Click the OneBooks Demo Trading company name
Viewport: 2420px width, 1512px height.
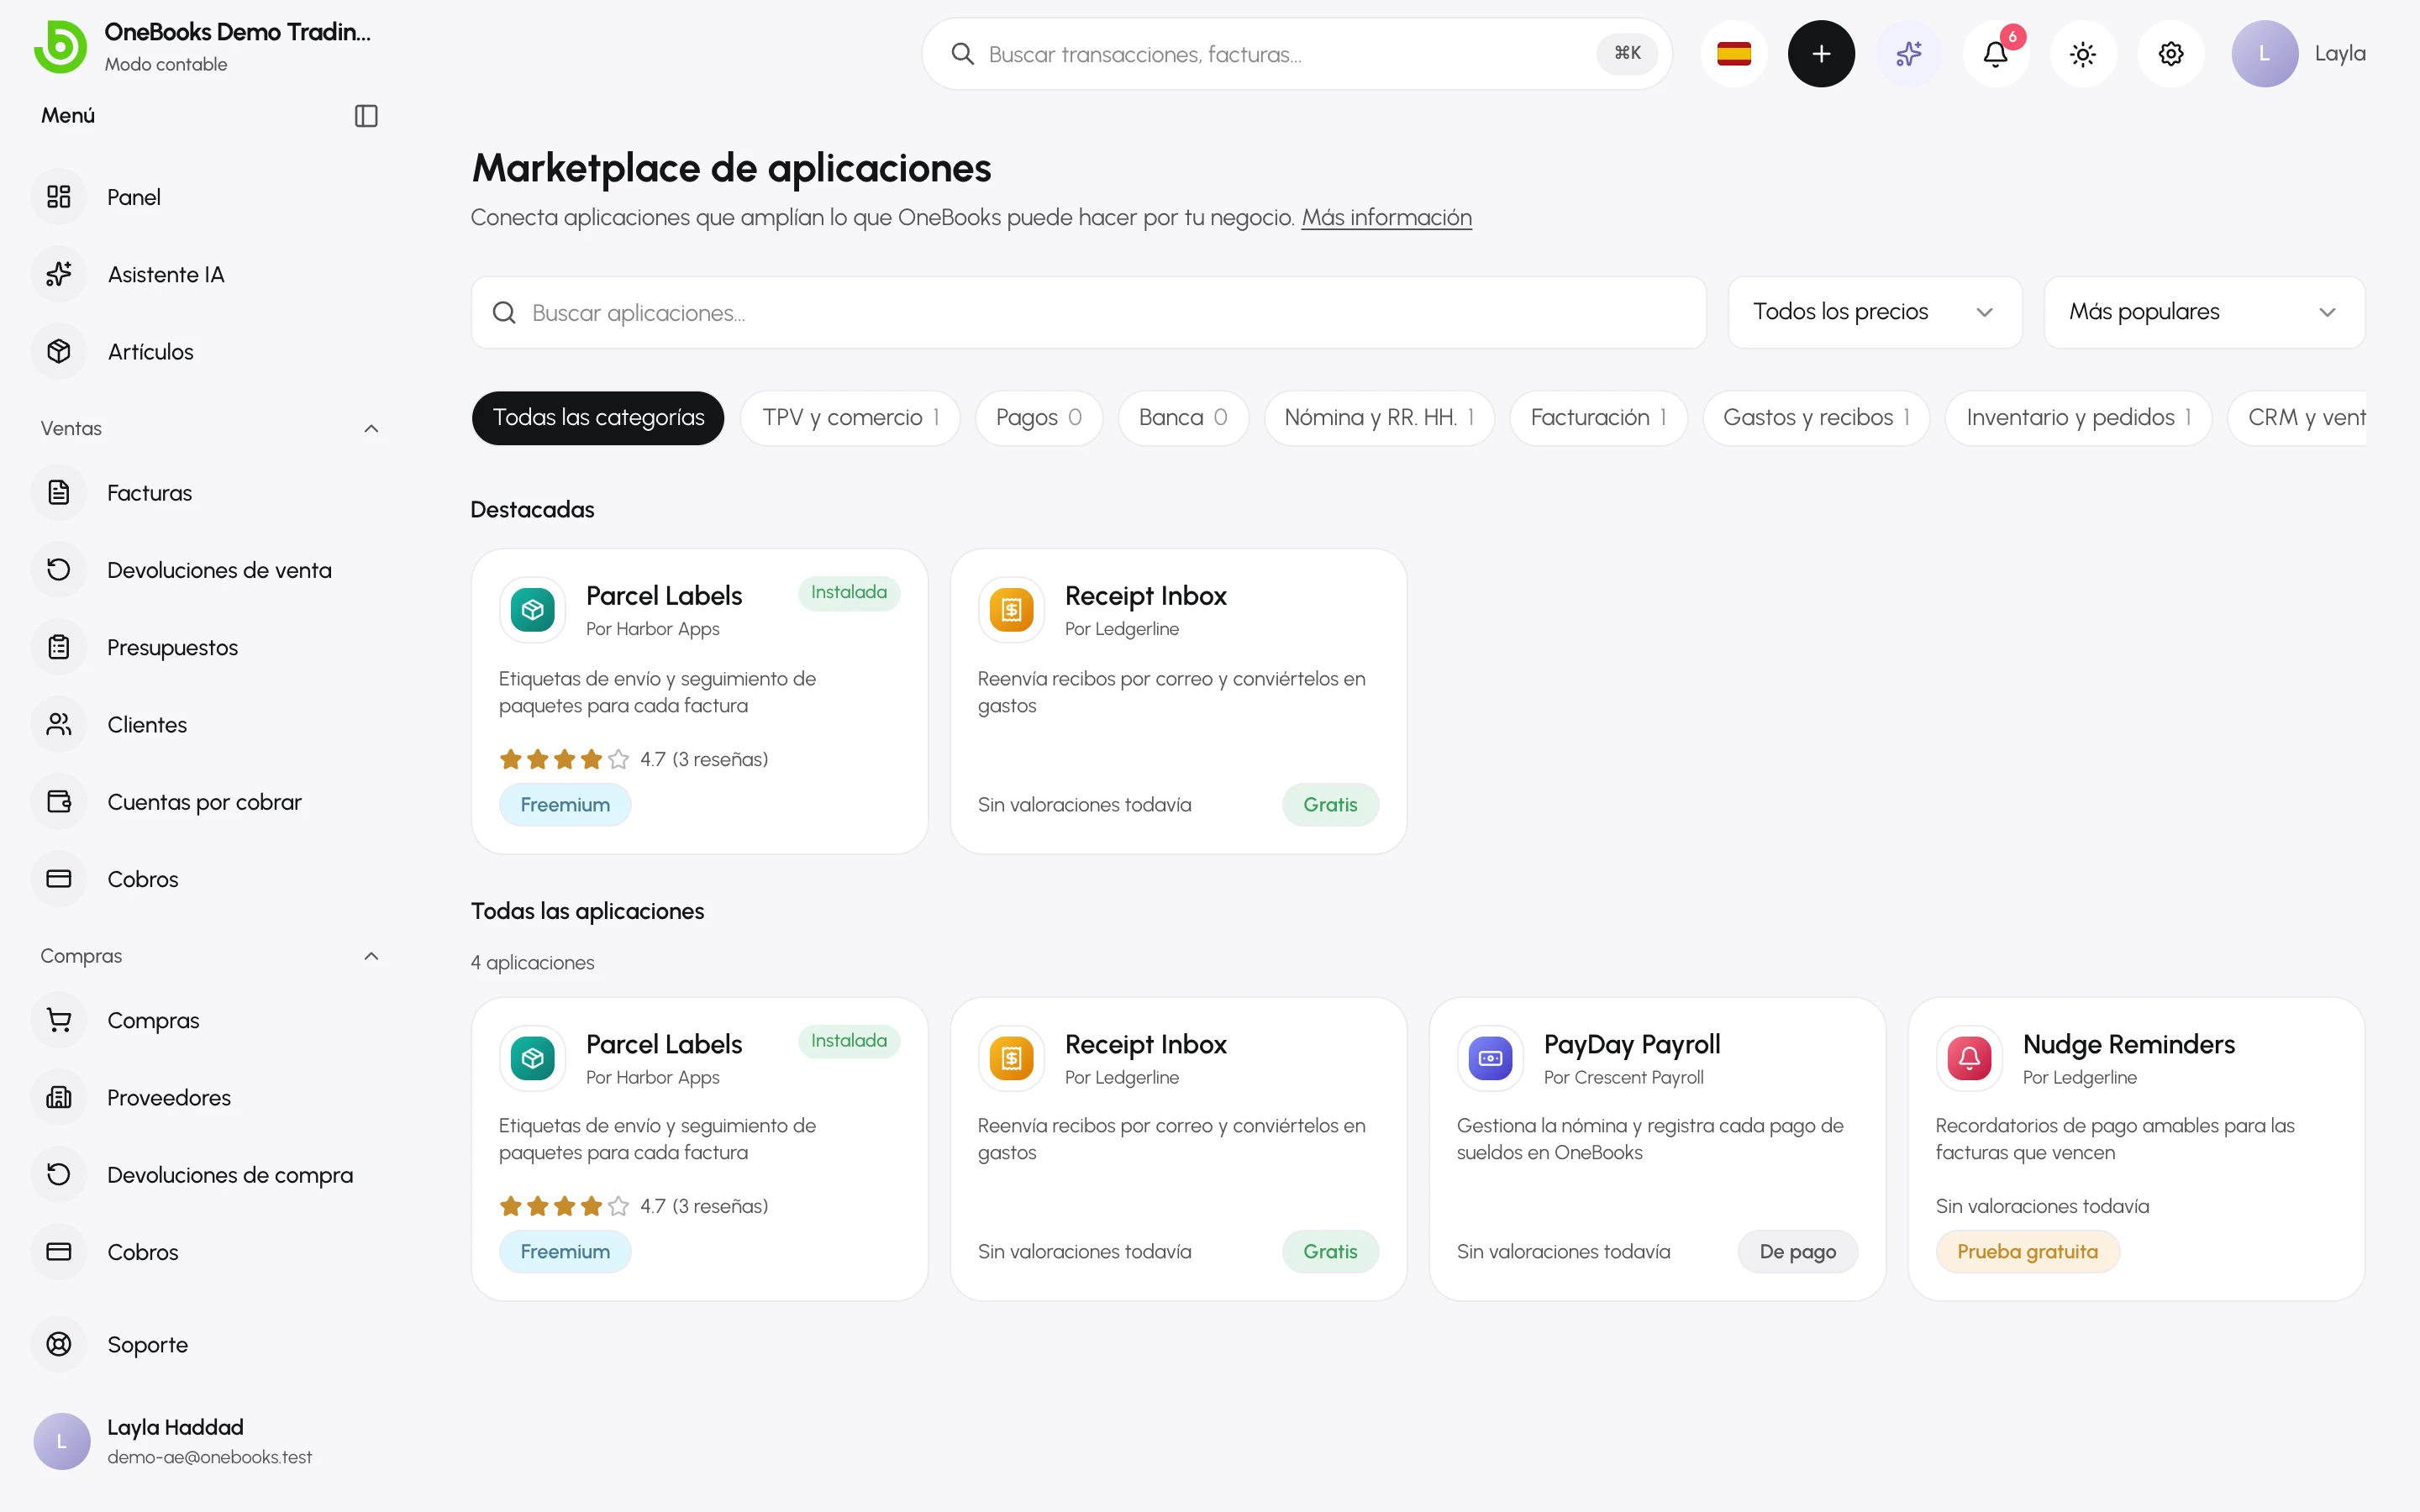[x=238, y=32]
